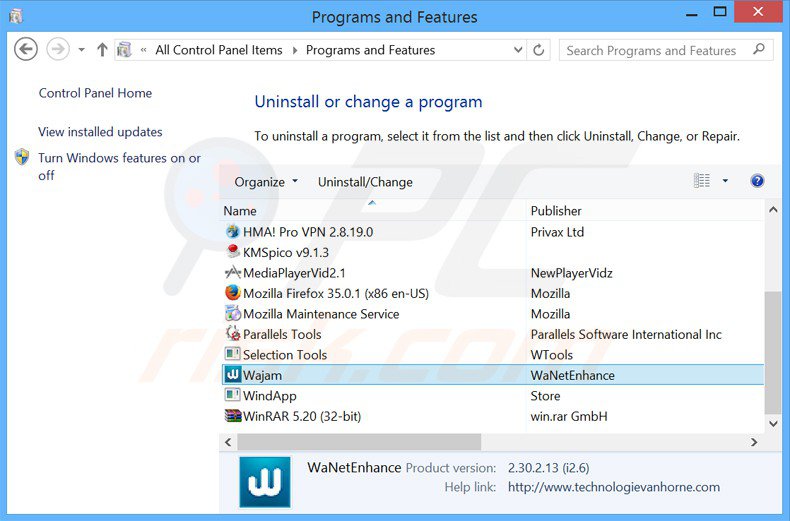Image resolution: width=790 pixels, height=521 pixels.
Task: Select the WinRAR 5.20 program icon
Action: point(233,416)
